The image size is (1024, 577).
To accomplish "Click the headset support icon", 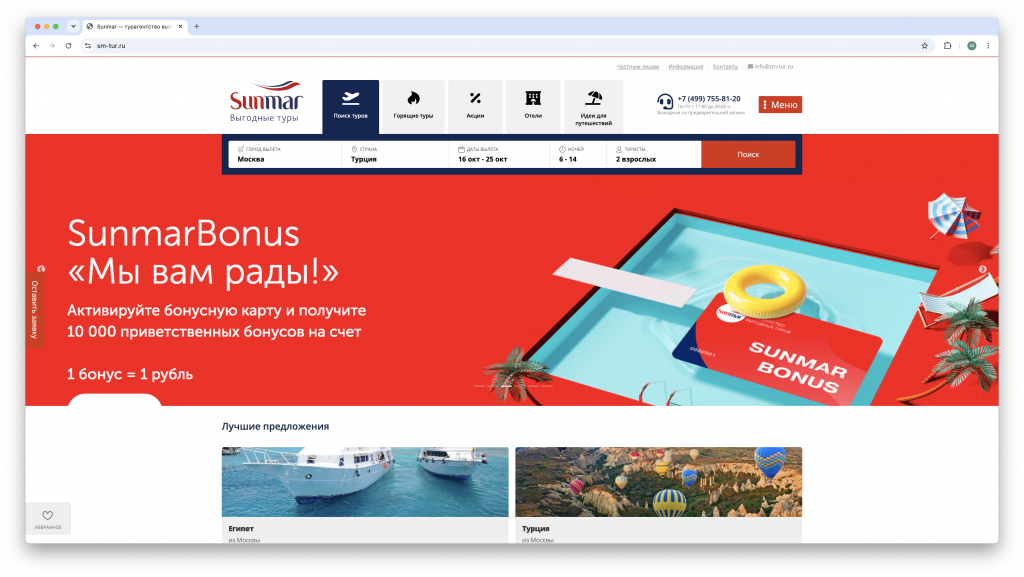I will tap(665, 102).
